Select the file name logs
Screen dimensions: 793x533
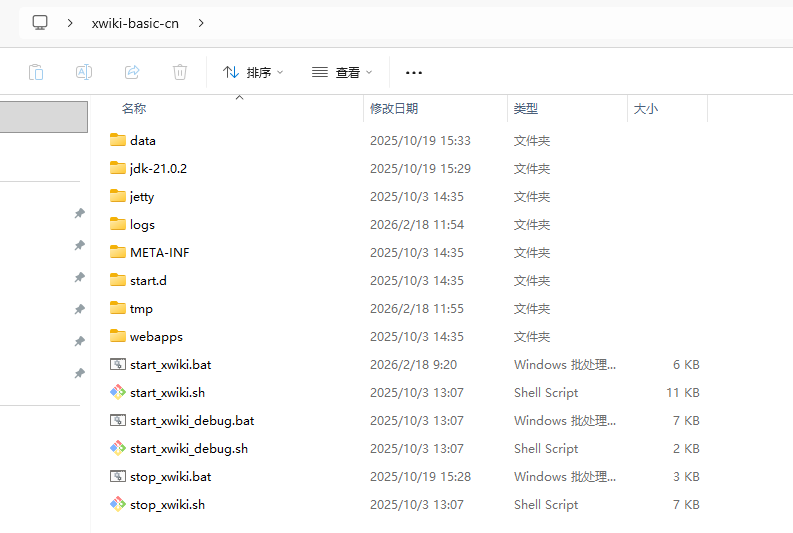point(142,225)
